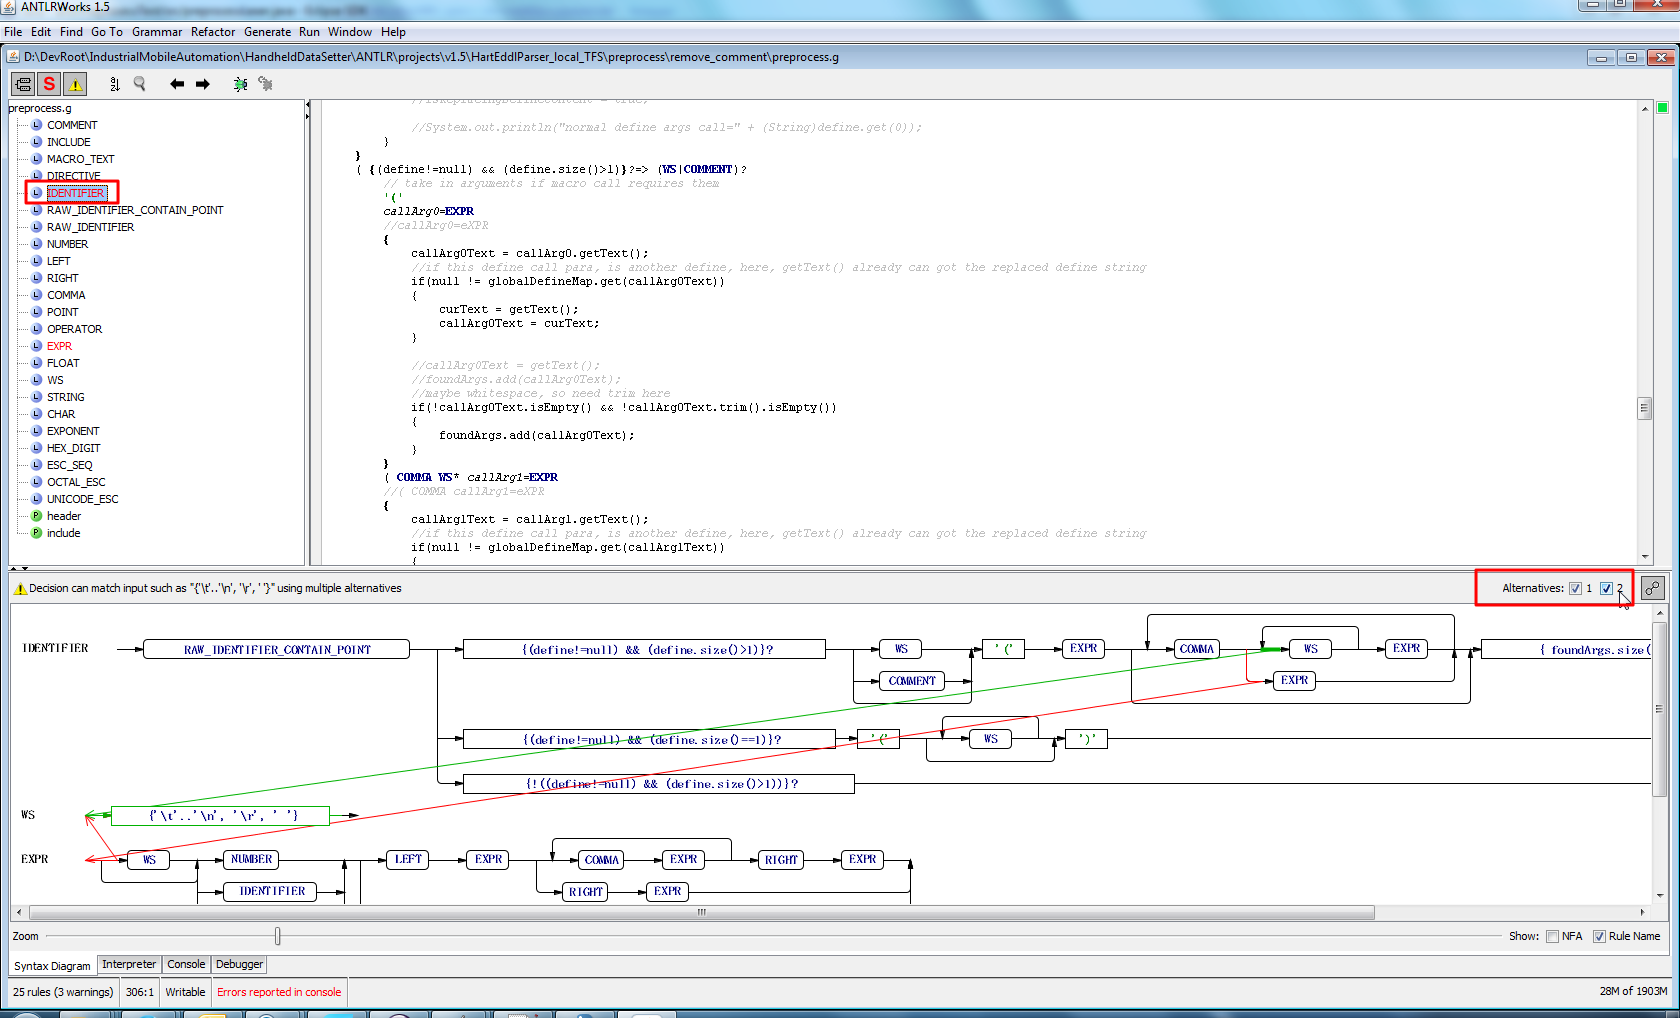Click the magnifying glass find icon
This screenshot has width=1680, height=1018.
[x=140, y=84]
